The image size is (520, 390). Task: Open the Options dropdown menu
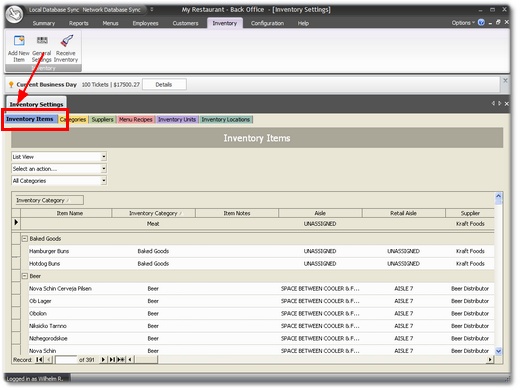click(463, 23)
